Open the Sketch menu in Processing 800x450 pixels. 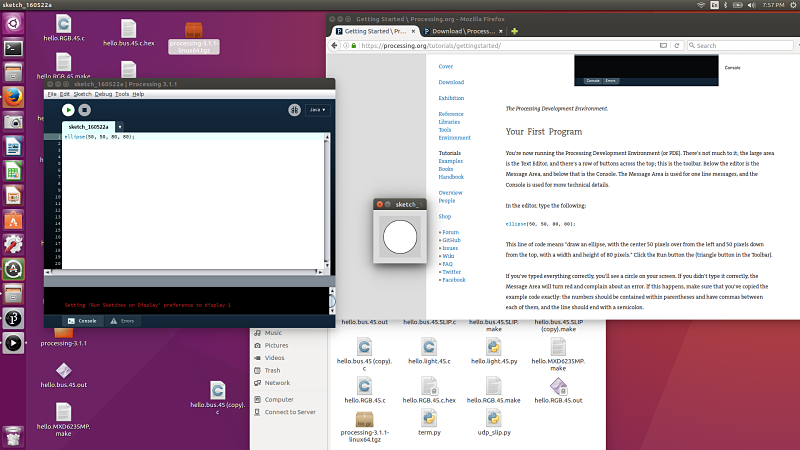point(83,94)
